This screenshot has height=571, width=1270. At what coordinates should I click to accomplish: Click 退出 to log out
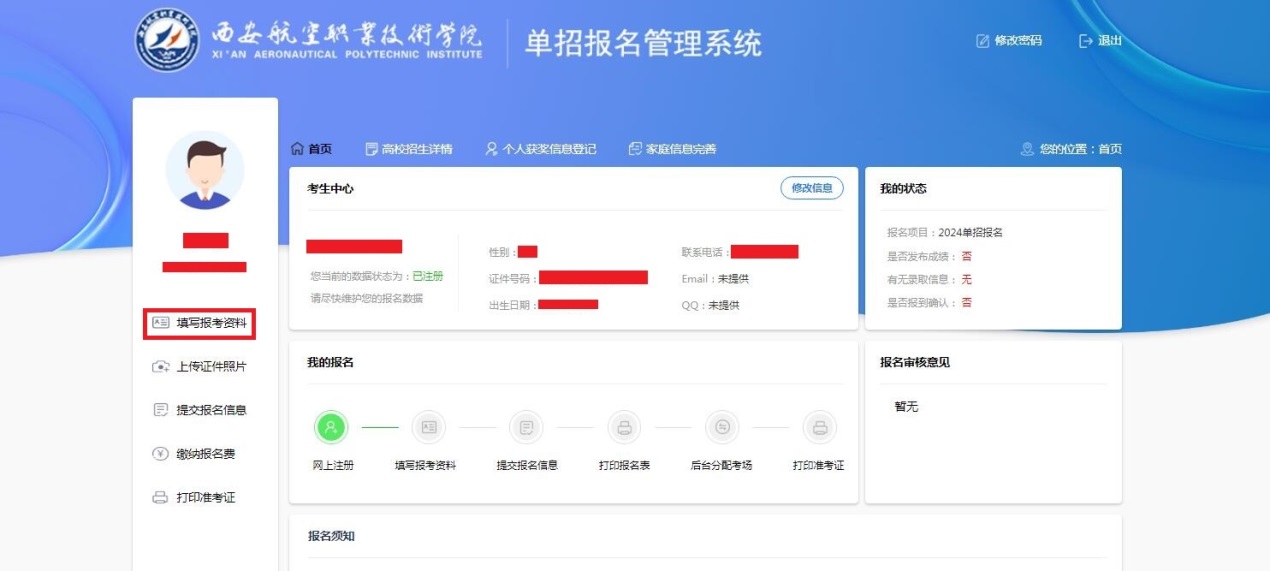click(x=1100, y=41)
